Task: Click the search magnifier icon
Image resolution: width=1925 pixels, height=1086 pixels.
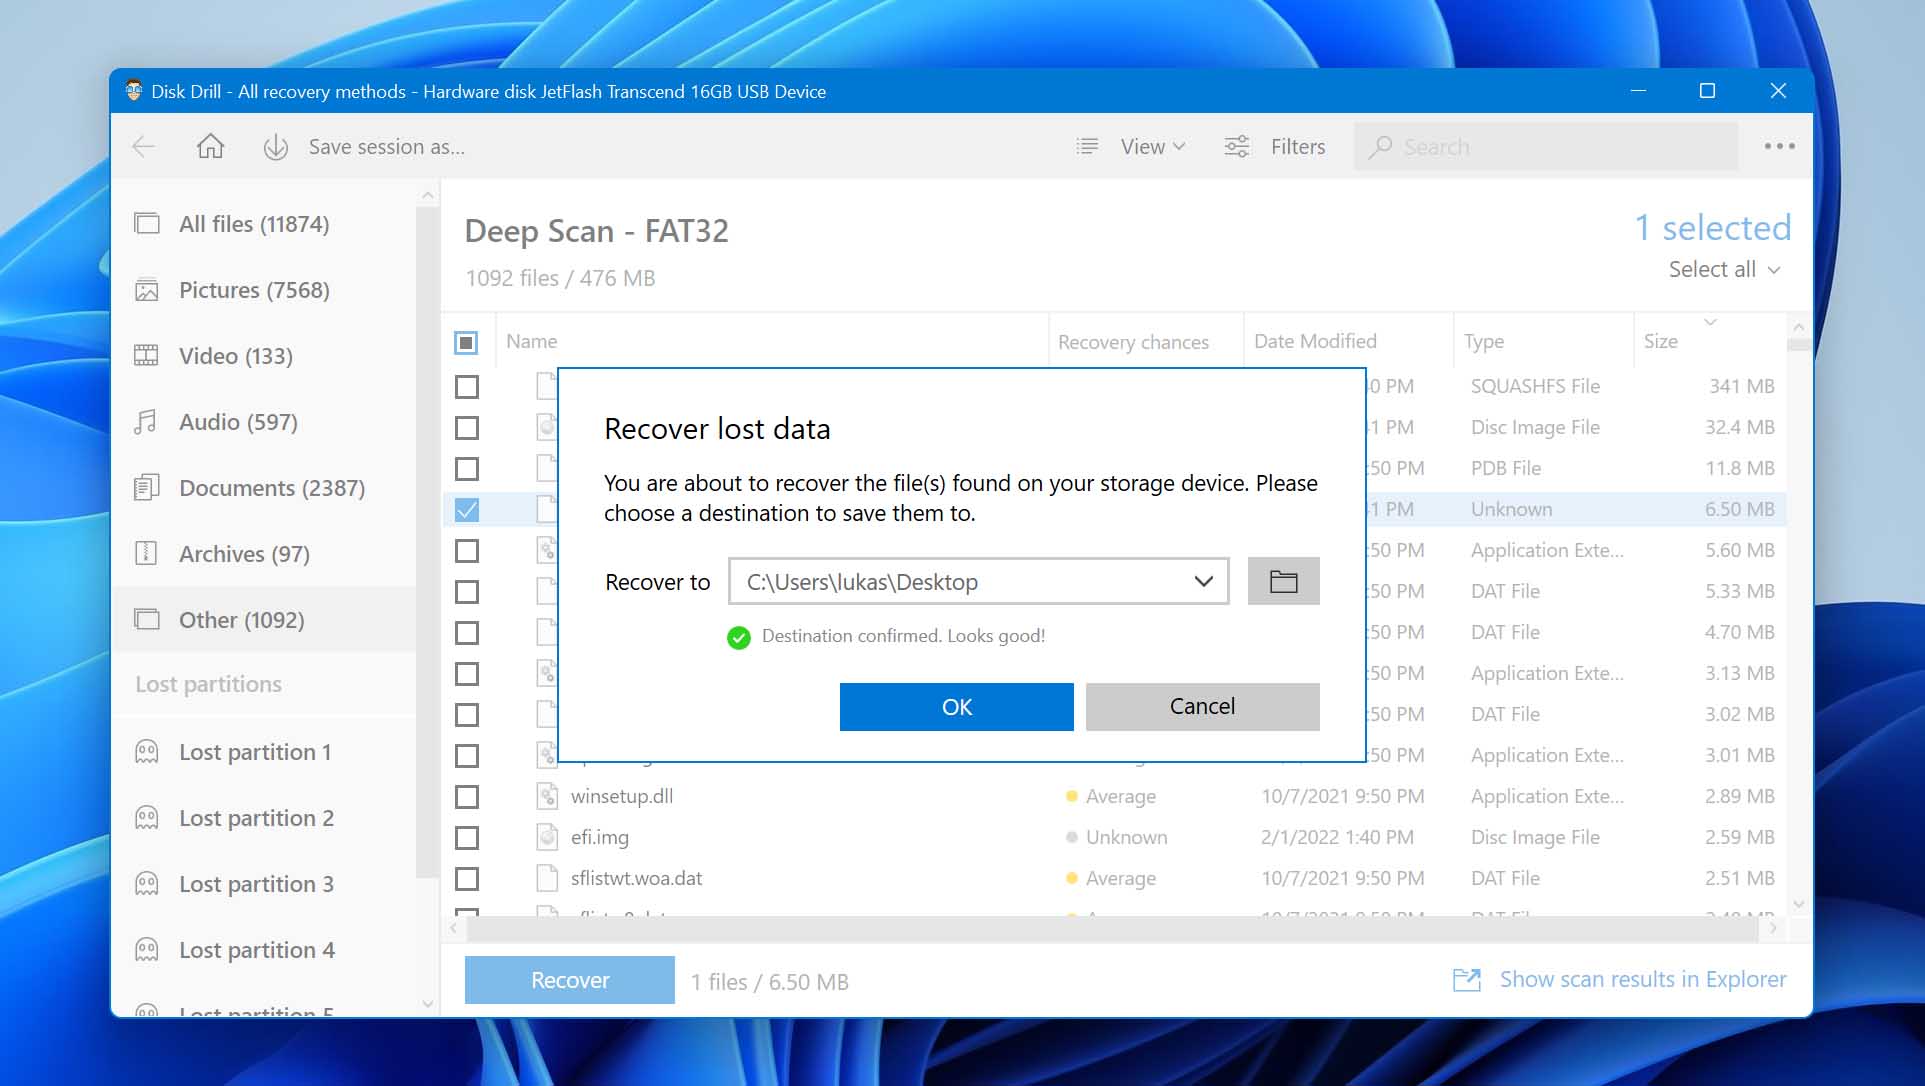Action: point(1380,147)
